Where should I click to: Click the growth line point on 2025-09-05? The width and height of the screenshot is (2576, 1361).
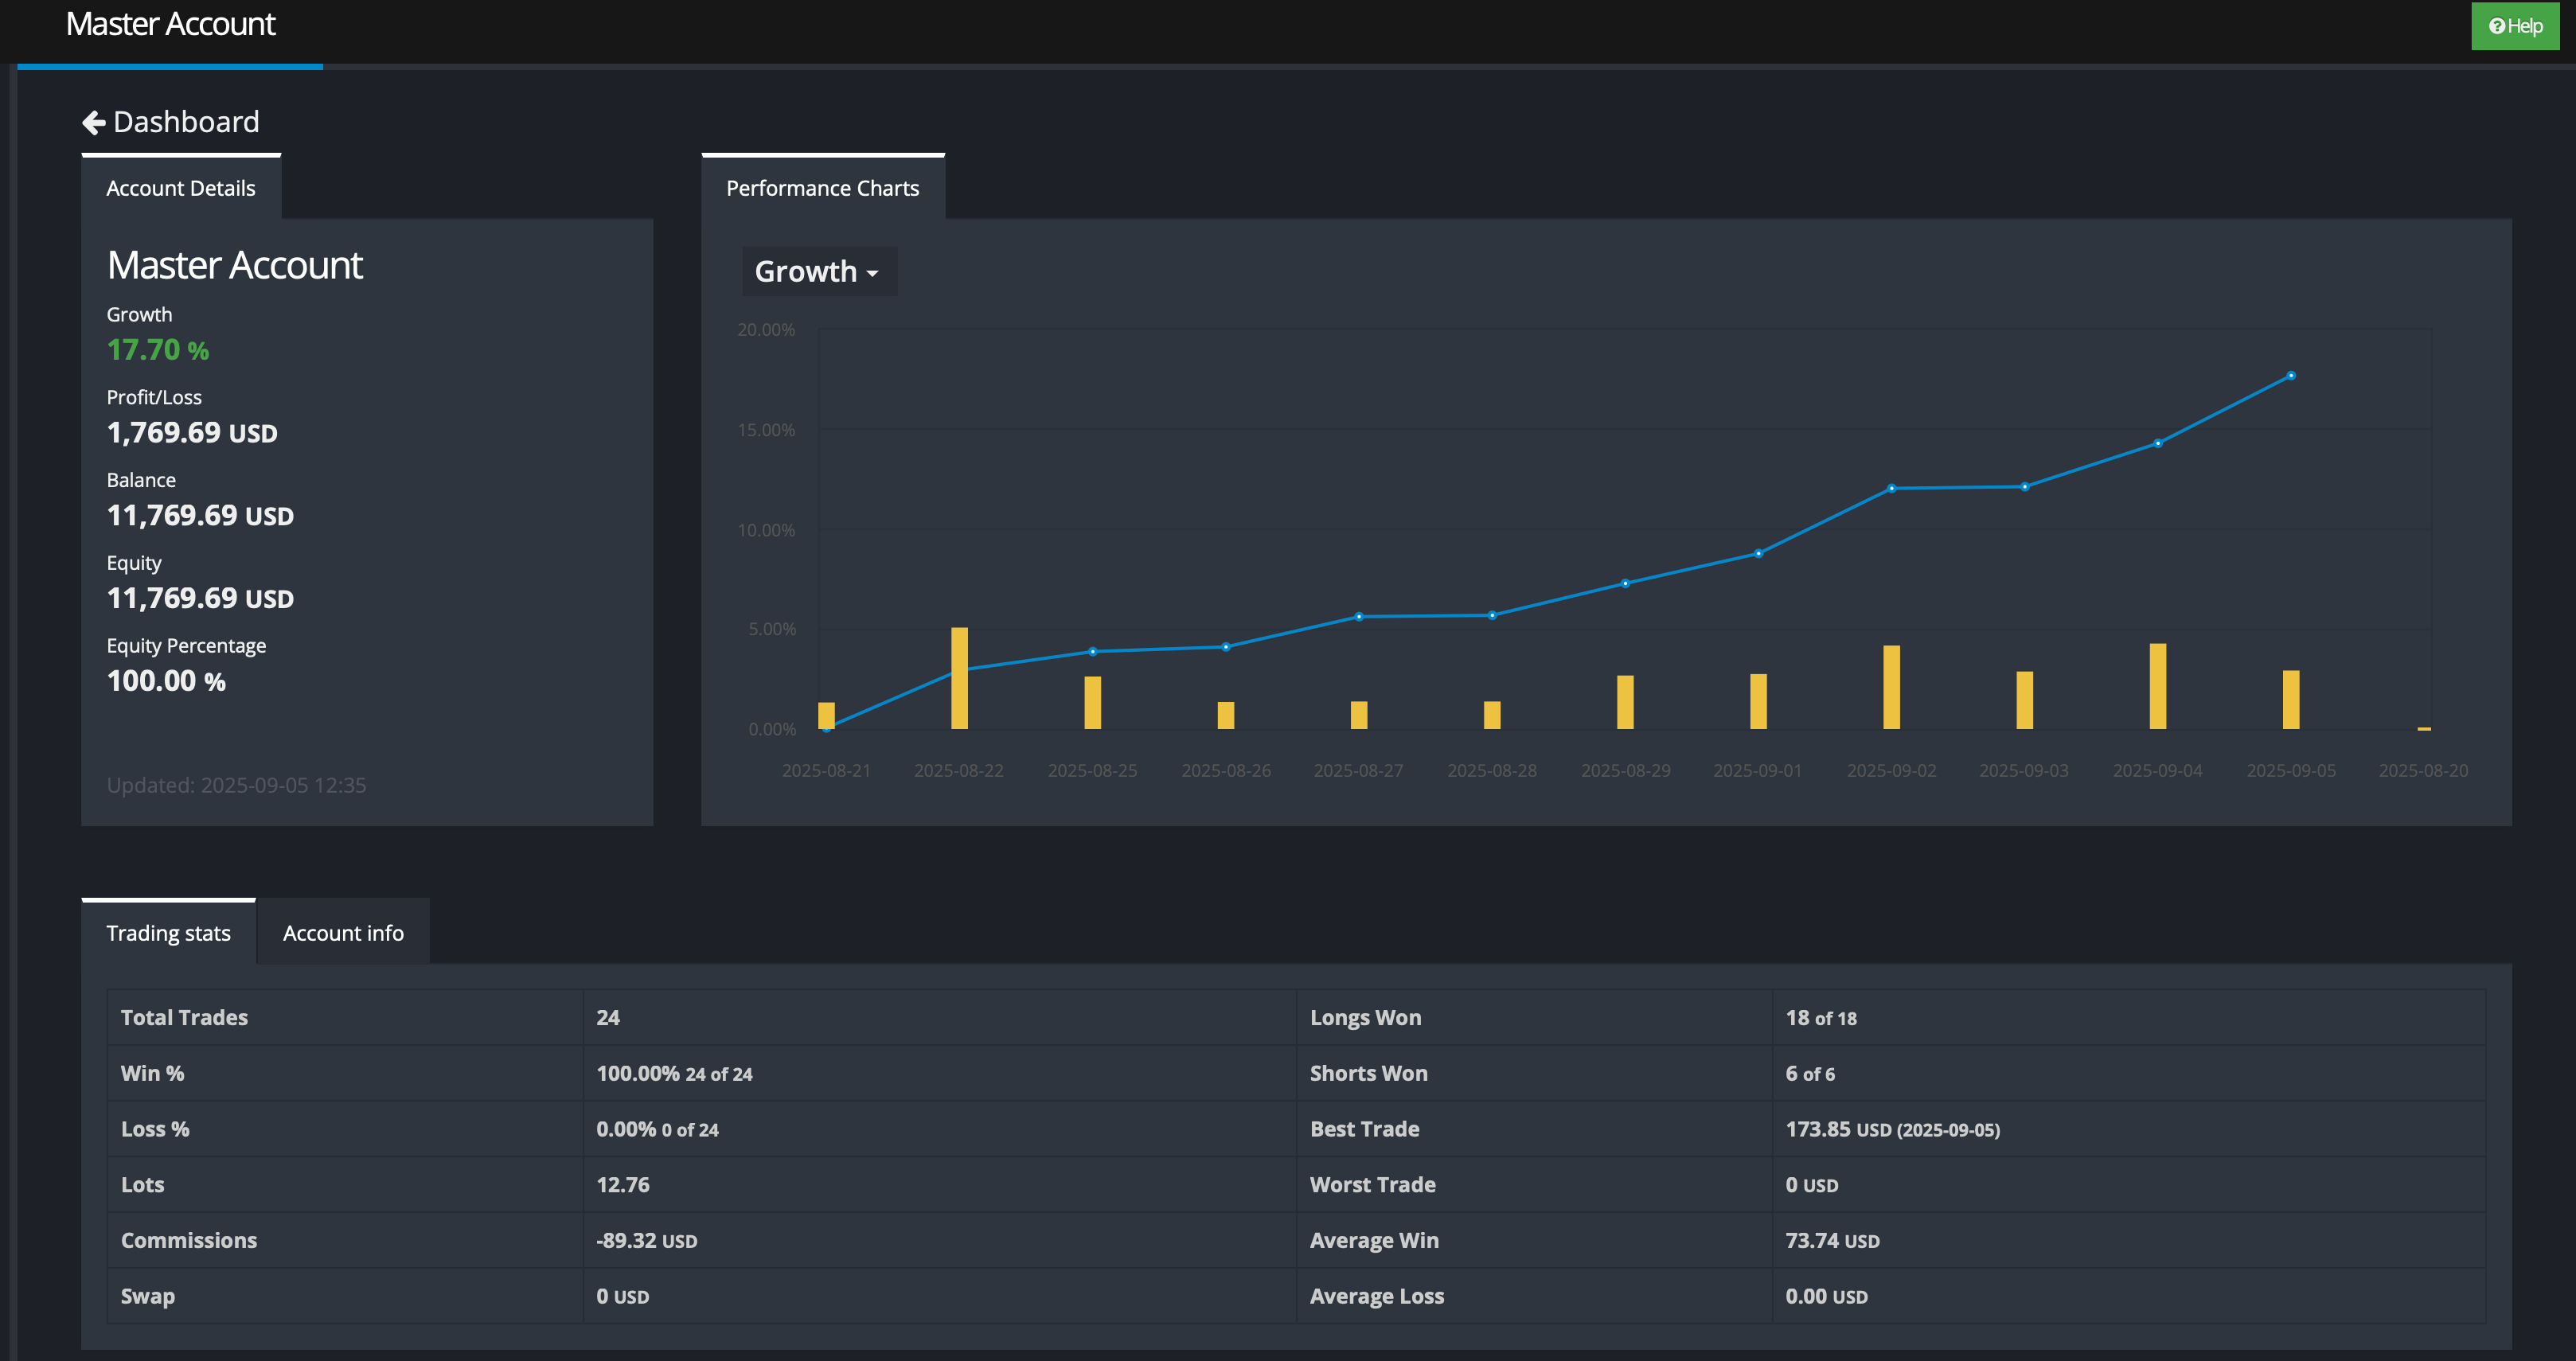(x=2291, y=376)
